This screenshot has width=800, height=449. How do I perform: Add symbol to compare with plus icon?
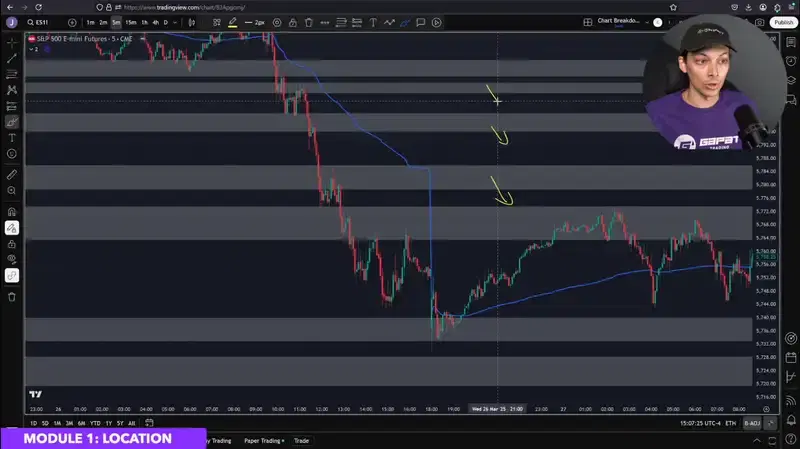pos(72,22)
